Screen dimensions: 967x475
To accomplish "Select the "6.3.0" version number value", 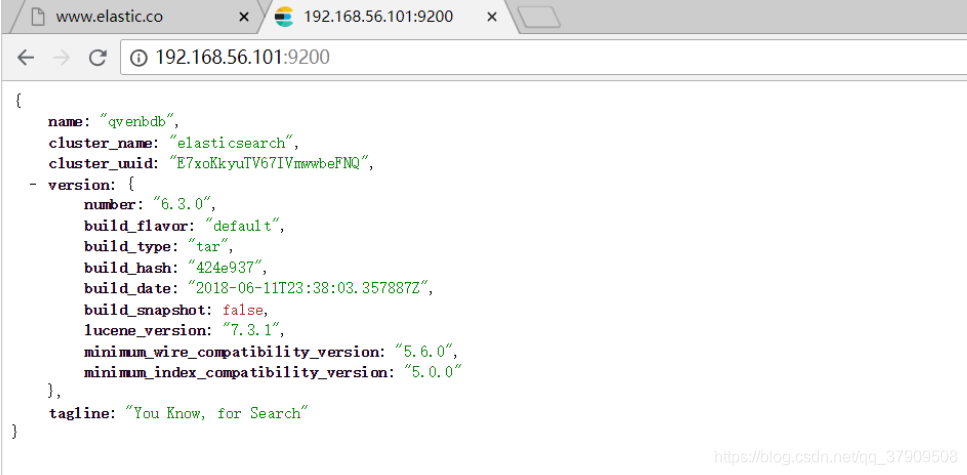I will pyautogui.click(x=181, y=205).
